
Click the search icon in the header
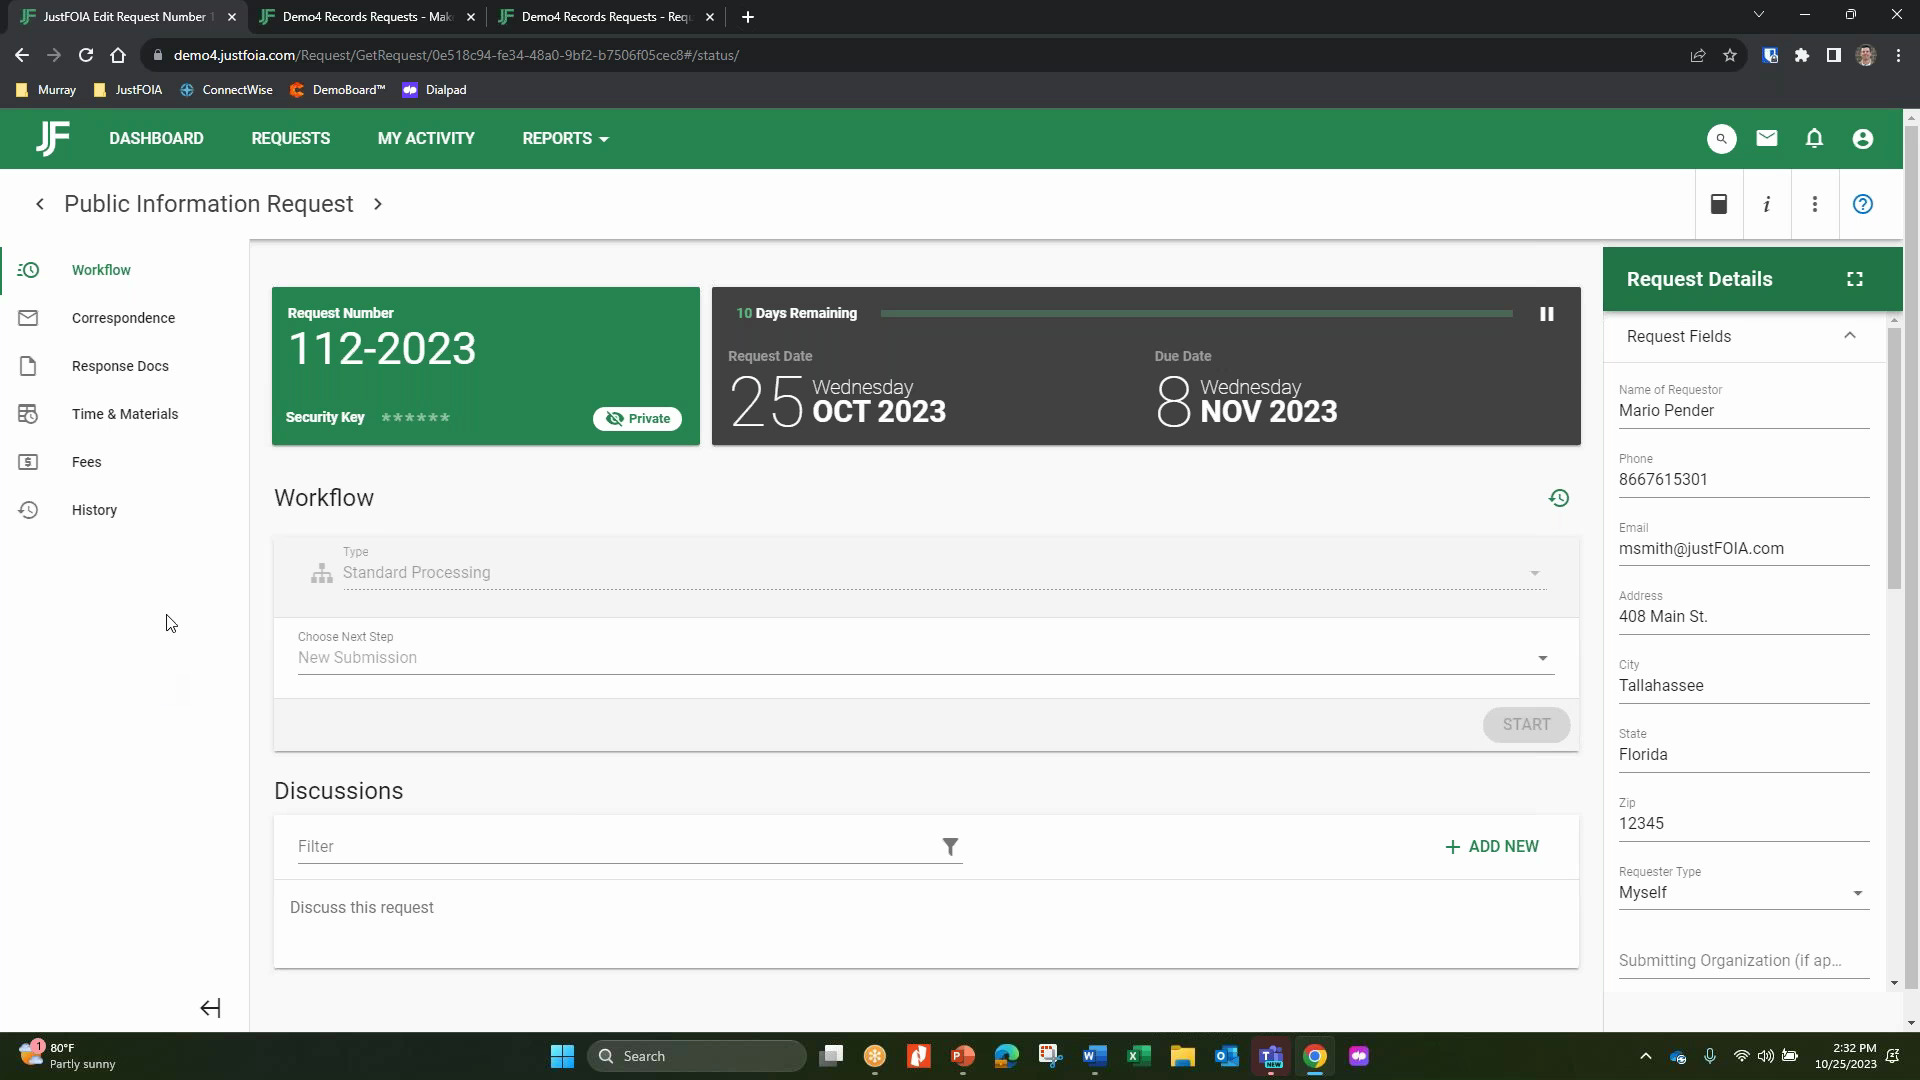pos(1721,139)
